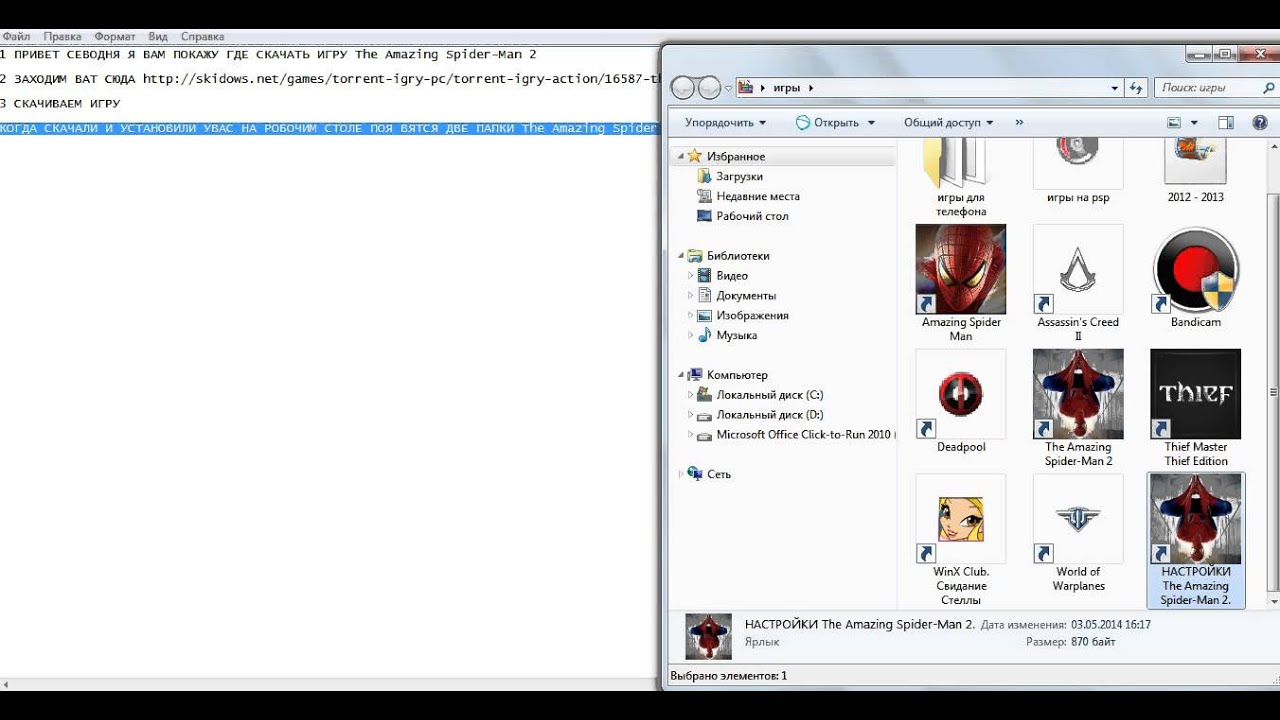Select НАСТРОЙКИ The Amazing Spider-Man 2 shortcut
Screen dimensions: 1280x720
click(x=1196, y=540)
